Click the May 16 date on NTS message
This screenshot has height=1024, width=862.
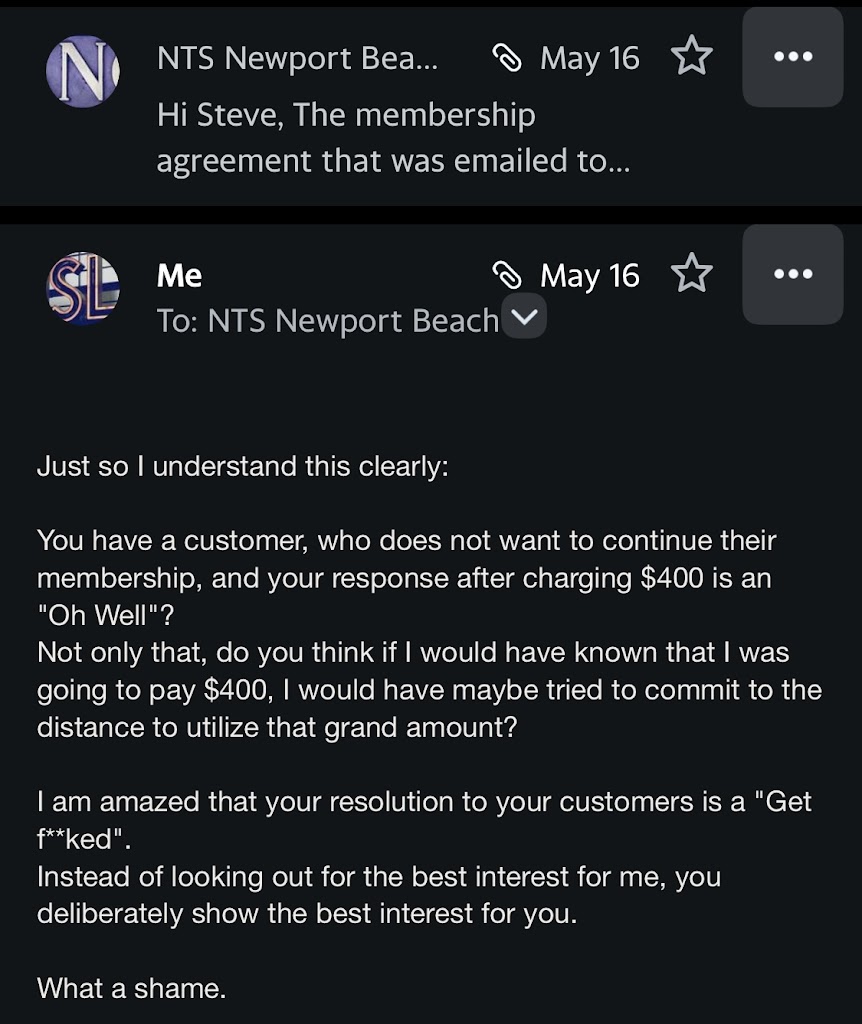(x=589, y=58)
